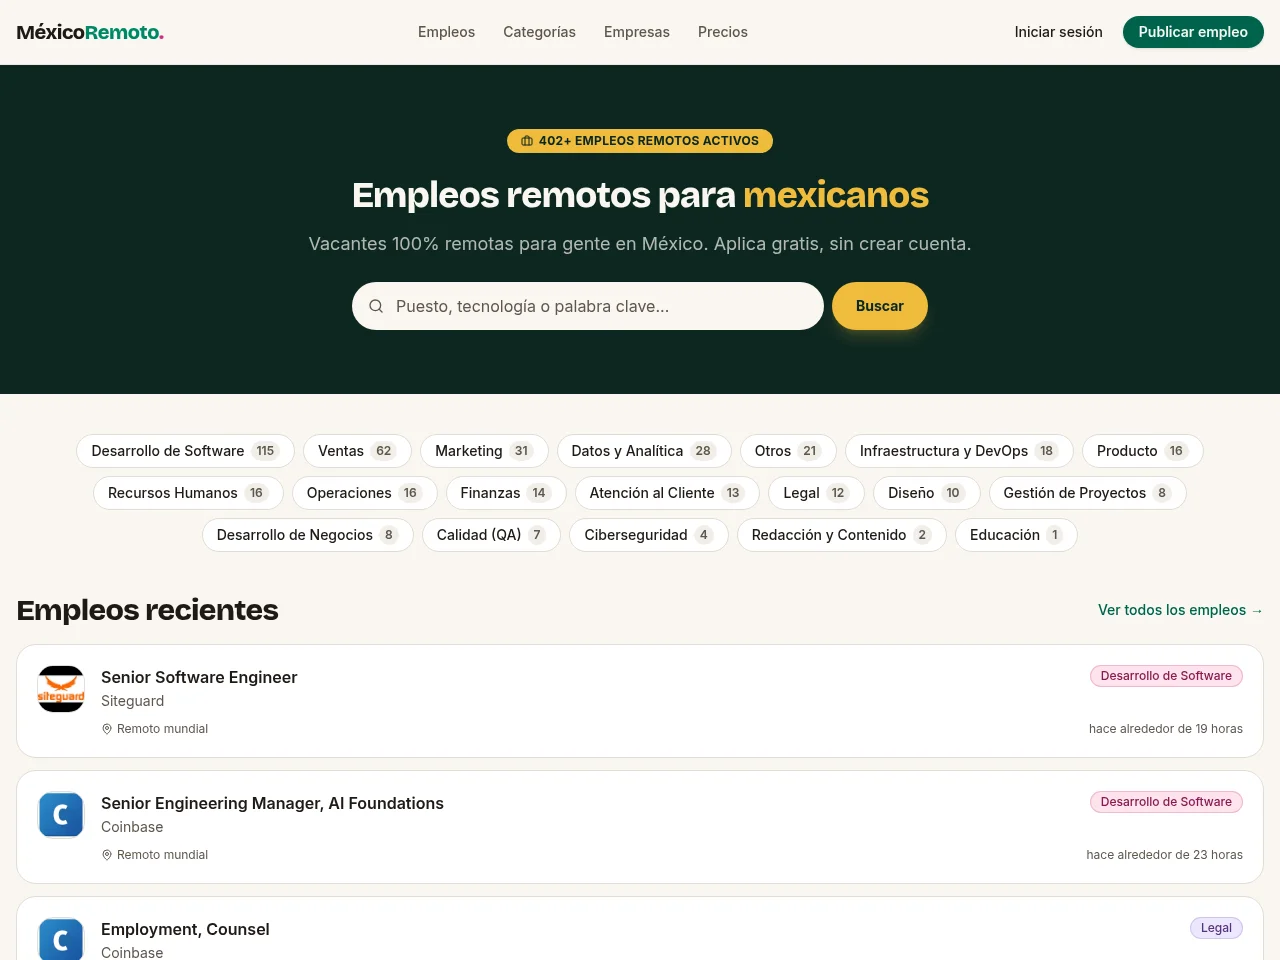Click the Buscar search button
Viewport: 1280px width, 960px height.
(880, 306)
